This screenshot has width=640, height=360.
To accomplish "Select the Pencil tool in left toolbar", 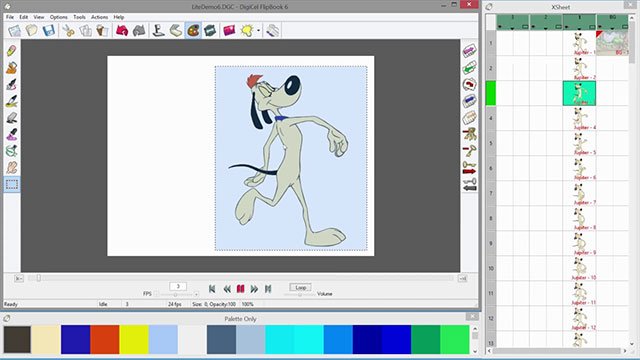I will click(11, 51).
